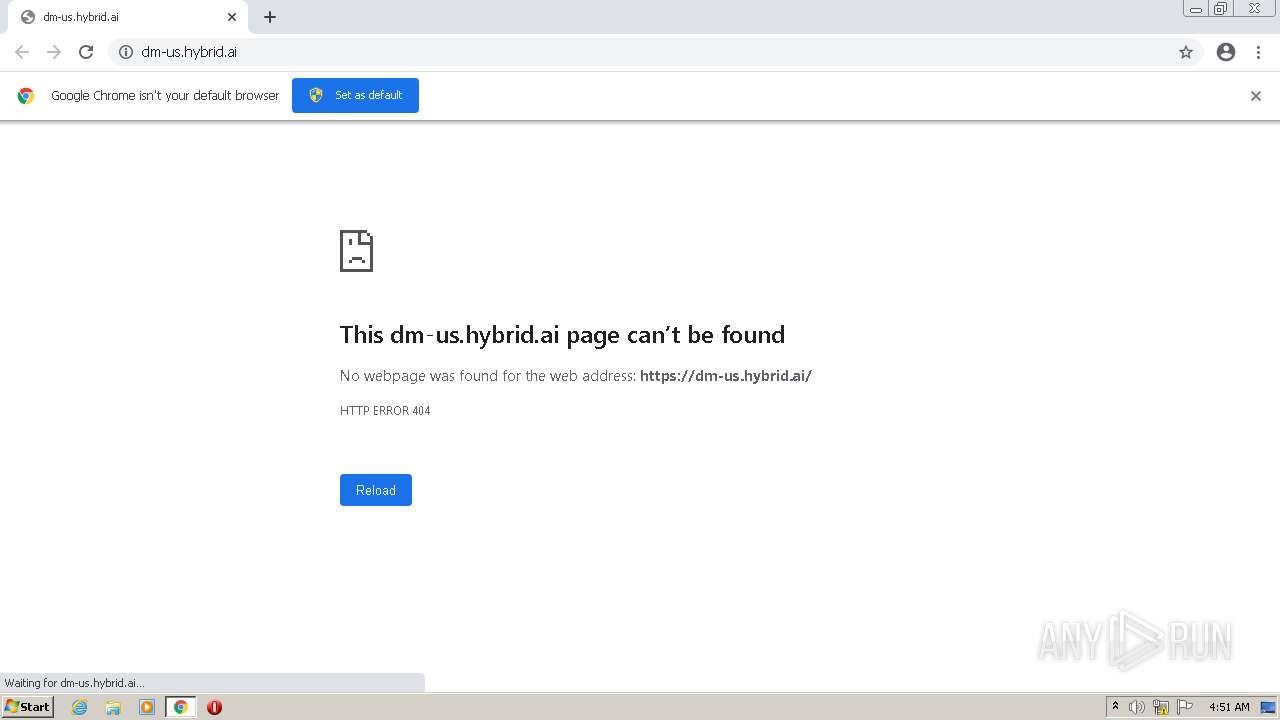Close the dm-us.hybrid.ai tab
1280x720 pixels.
coord(232,17)
